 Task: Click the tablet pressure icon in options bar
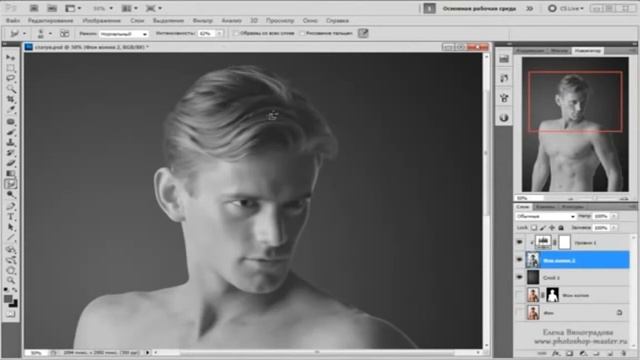point(363,33)
